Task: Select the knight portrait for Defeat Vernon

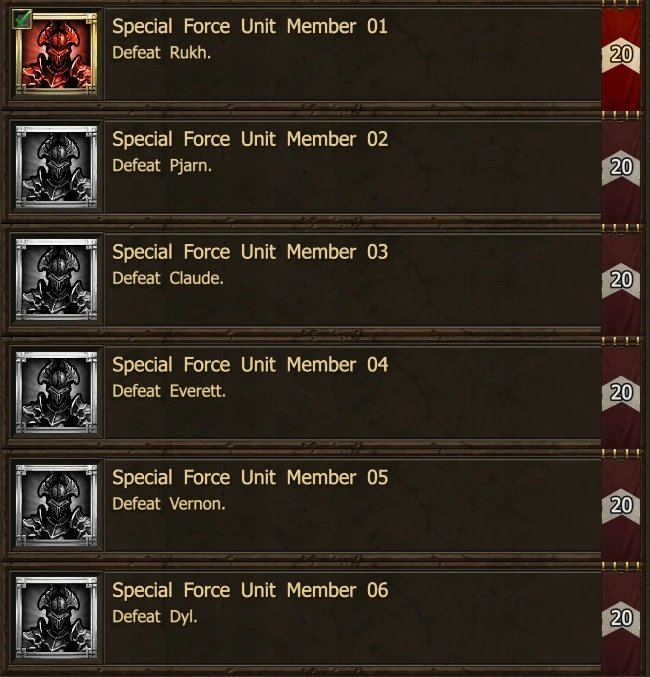Action: pos(57,505)
